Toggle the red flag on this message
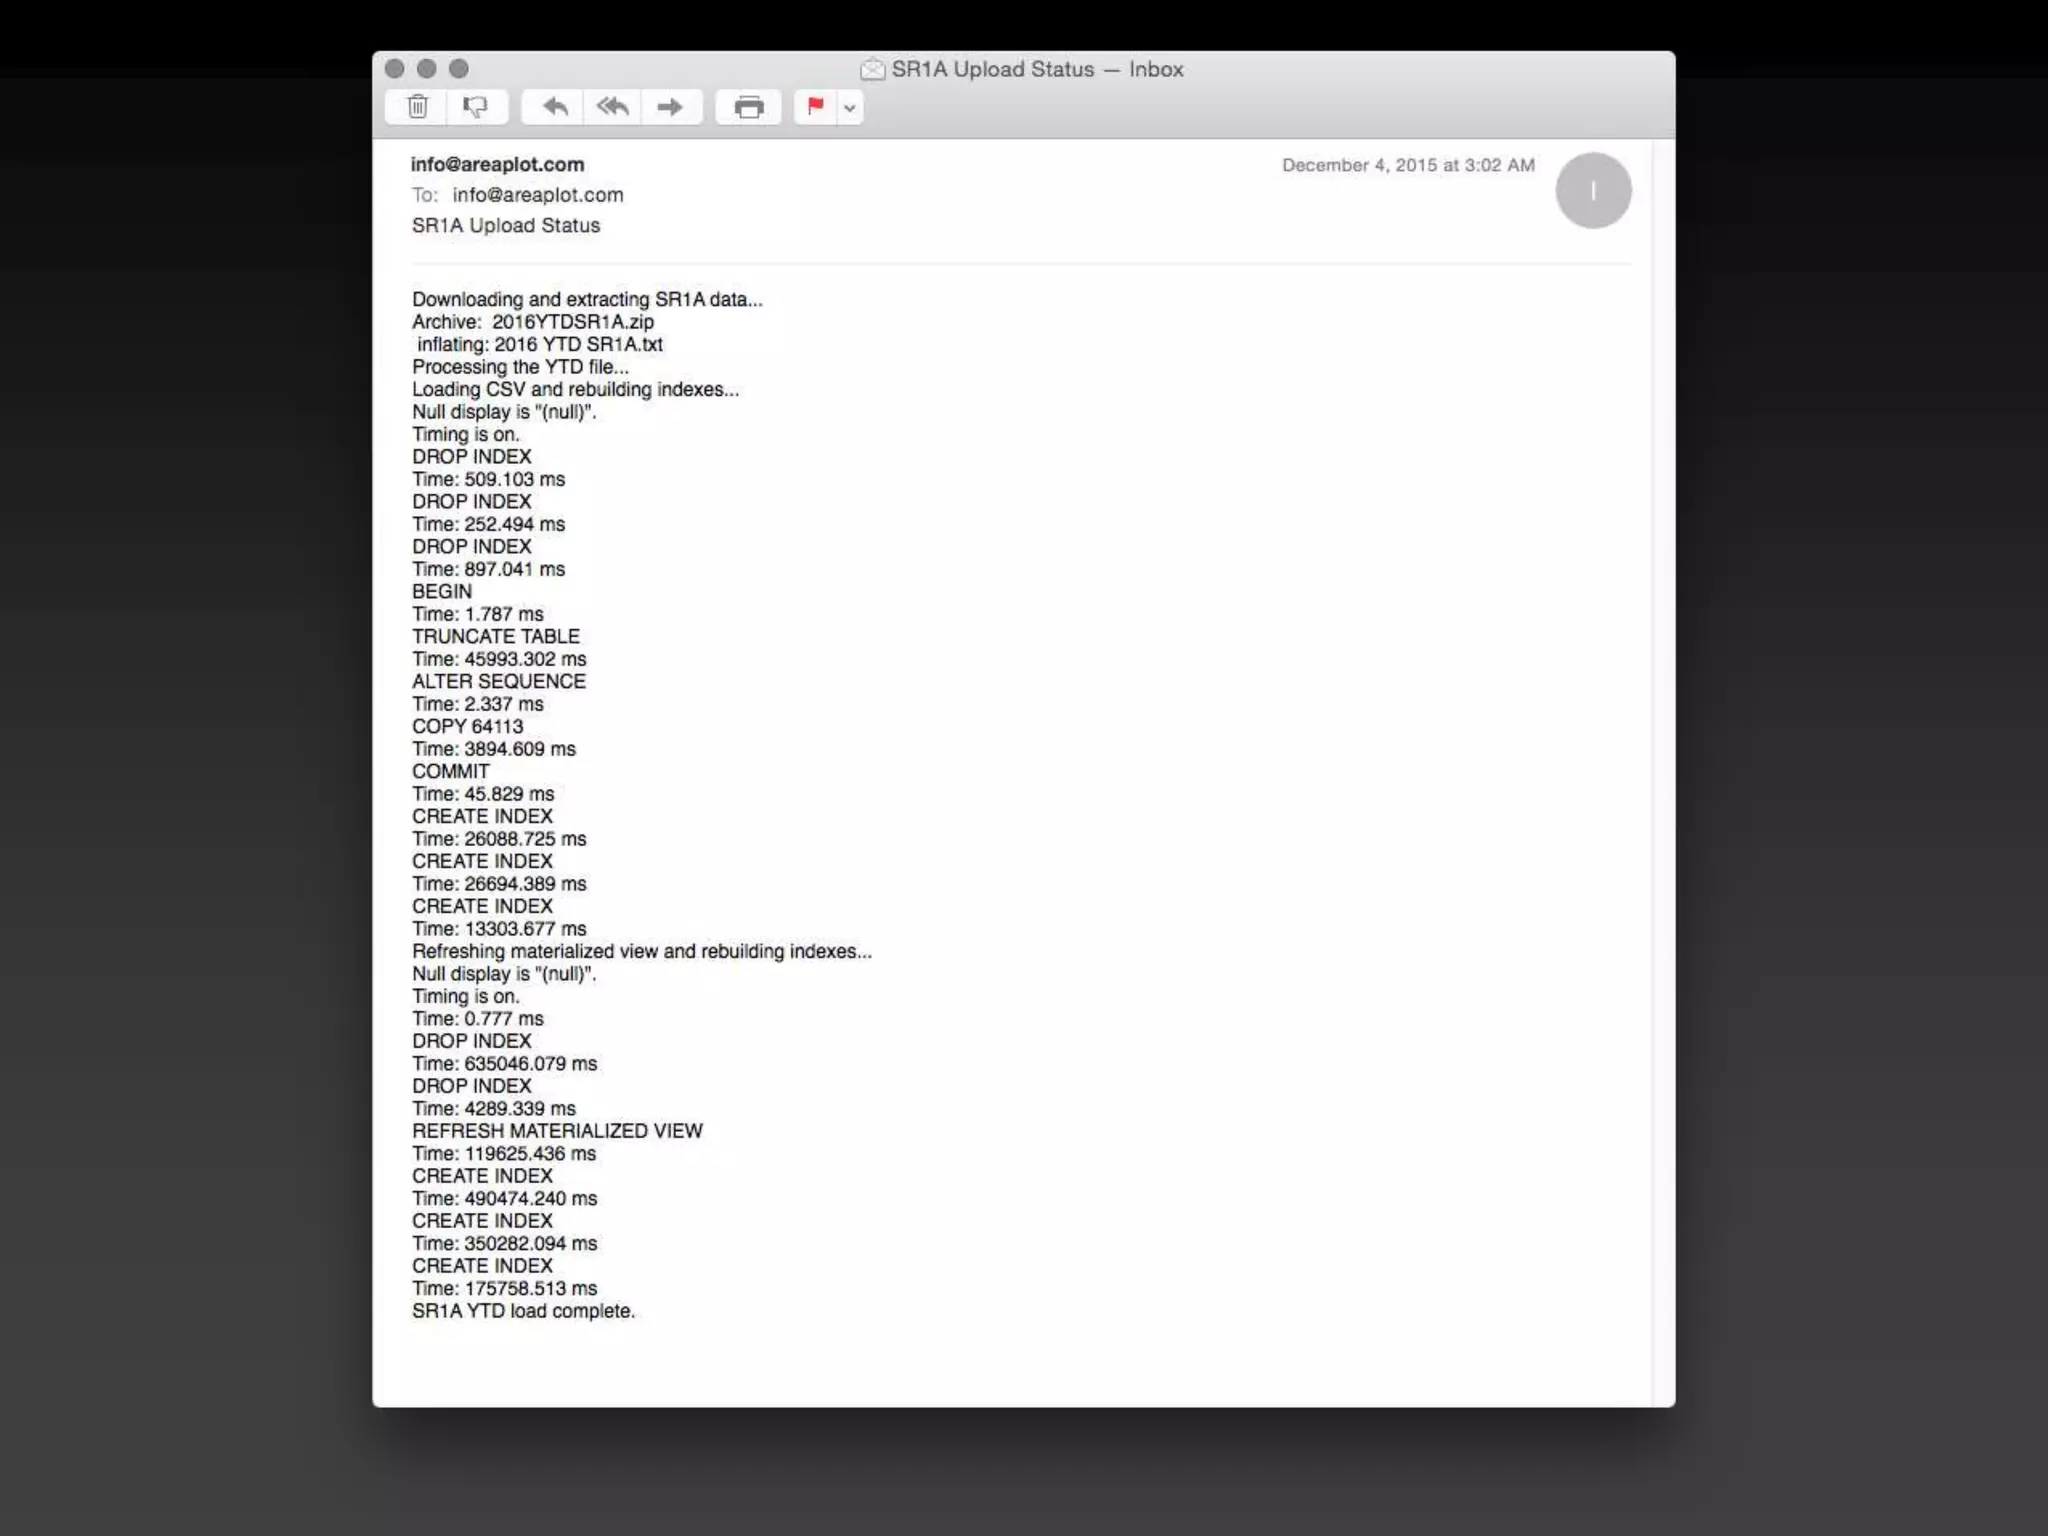2048x1536 pixels. tap(815, 107)
